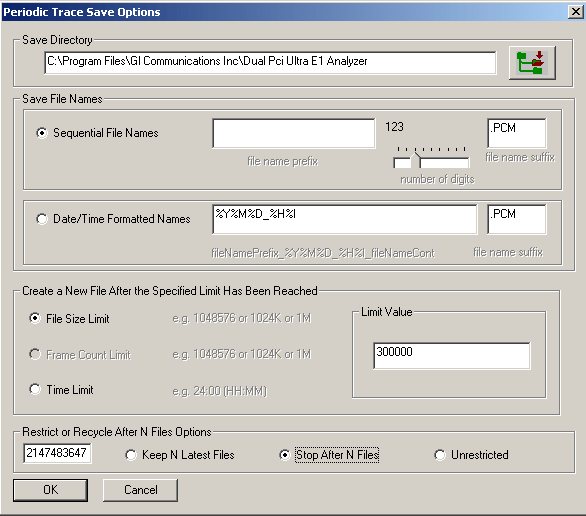Click the Cancel button
Viewport: 586px width, 516px height.
coord(141,490)
